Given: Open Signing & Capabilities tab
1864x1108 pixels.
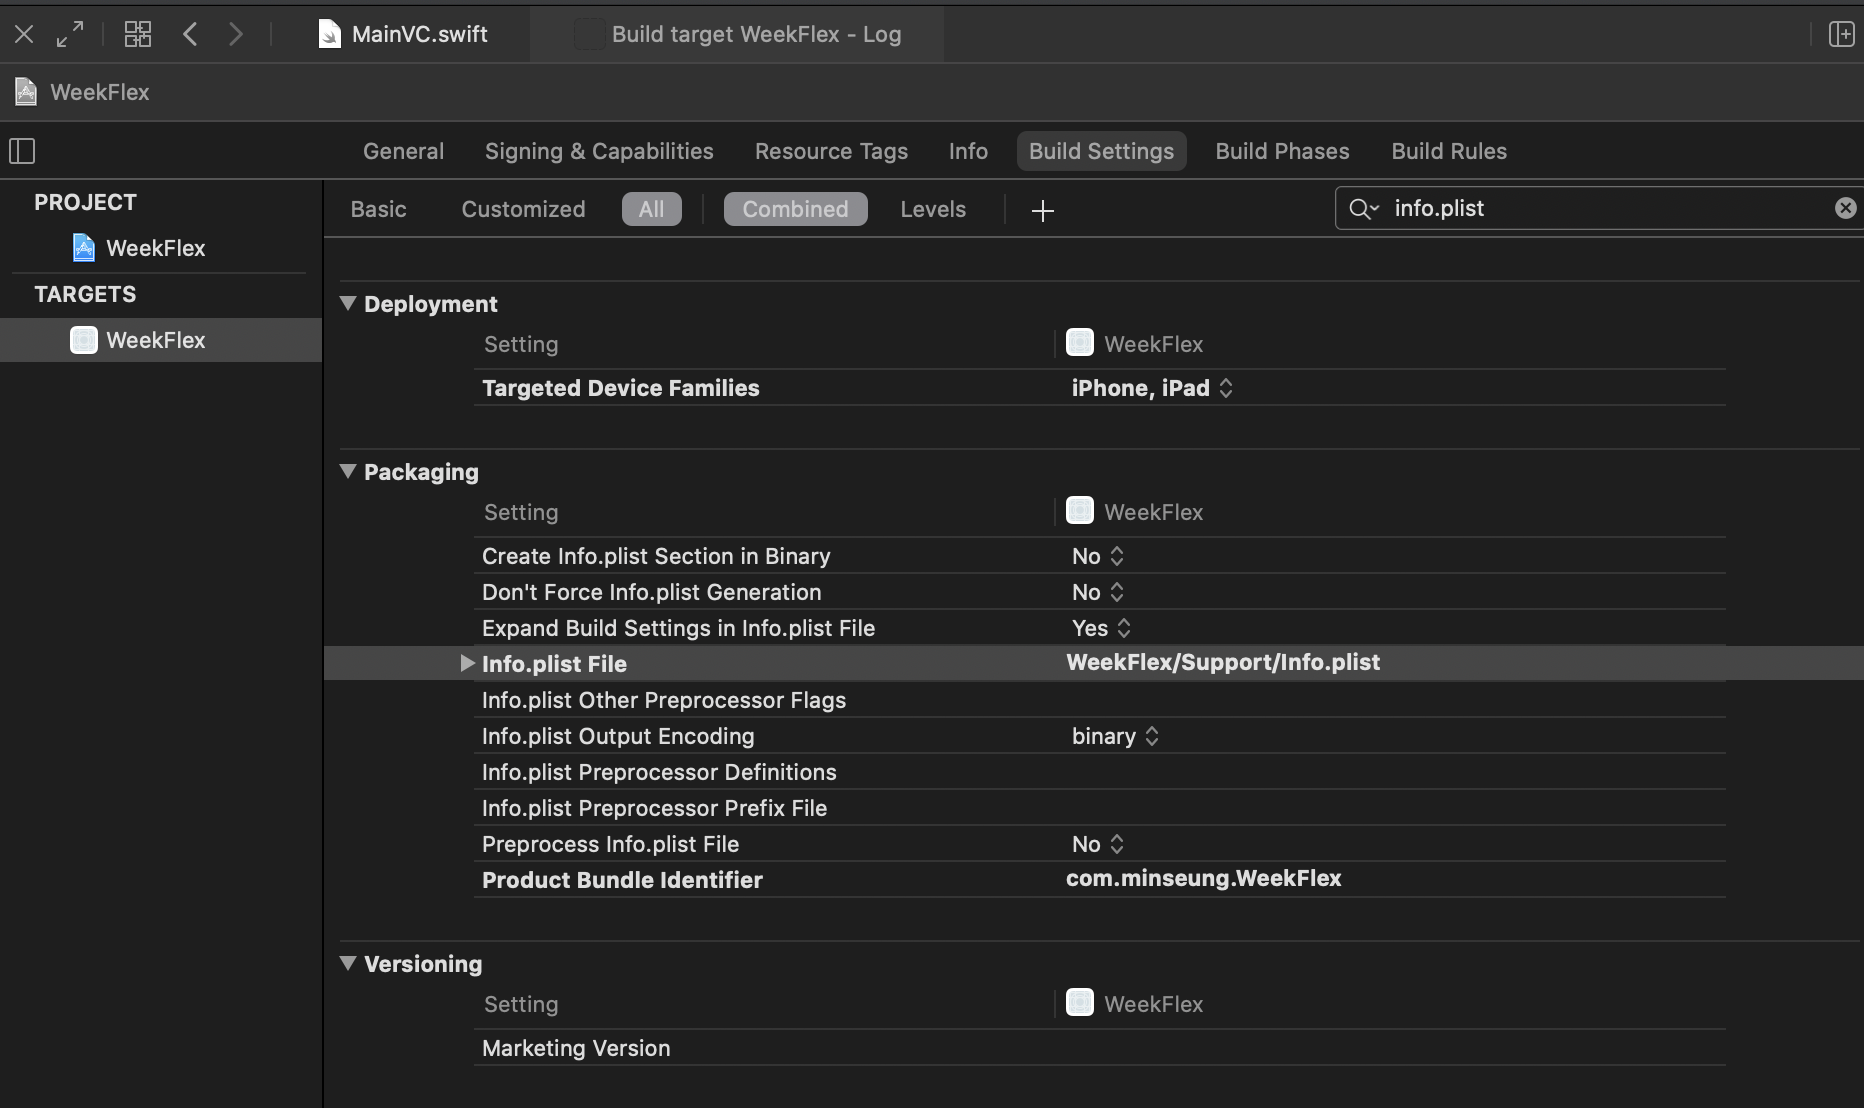Looking at the screenshot, I should click(x=599, y=151).
